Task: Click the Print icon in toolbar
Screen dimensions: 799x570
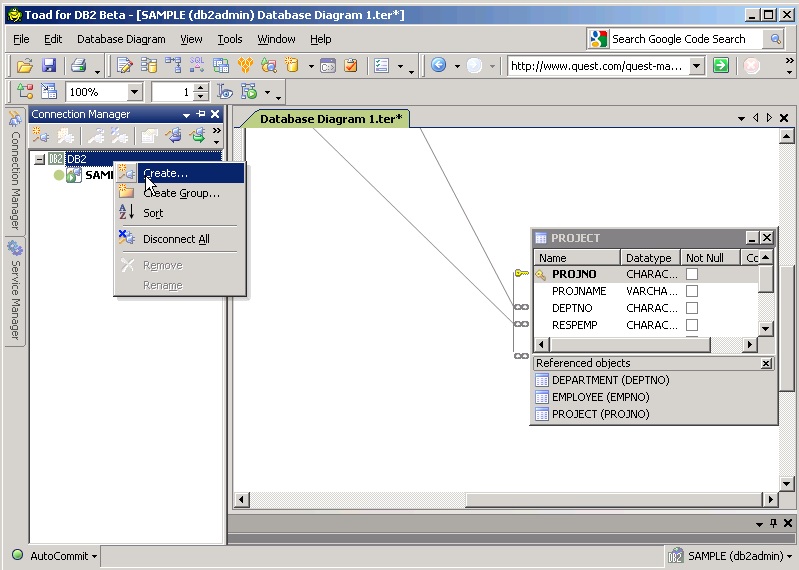Action: (x=78, y=65)
